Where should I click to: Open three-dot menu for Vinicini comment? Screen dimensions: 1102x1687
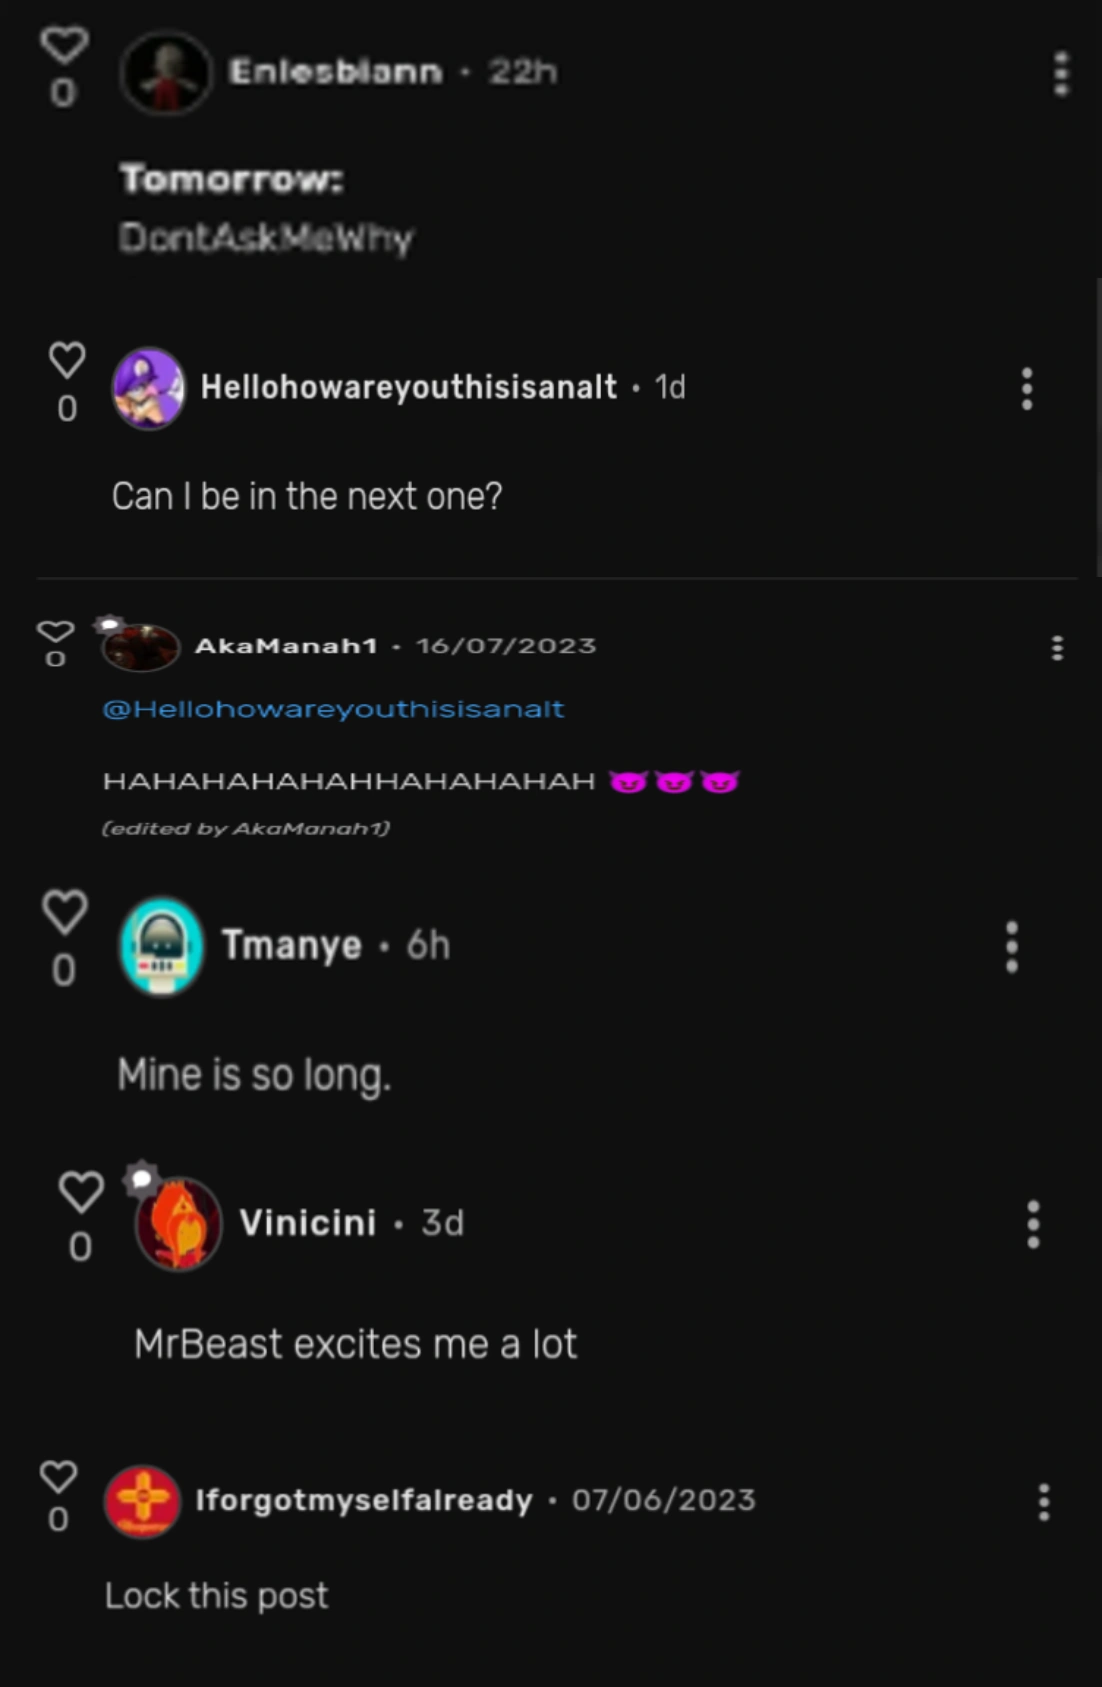coord(1033,1224)
